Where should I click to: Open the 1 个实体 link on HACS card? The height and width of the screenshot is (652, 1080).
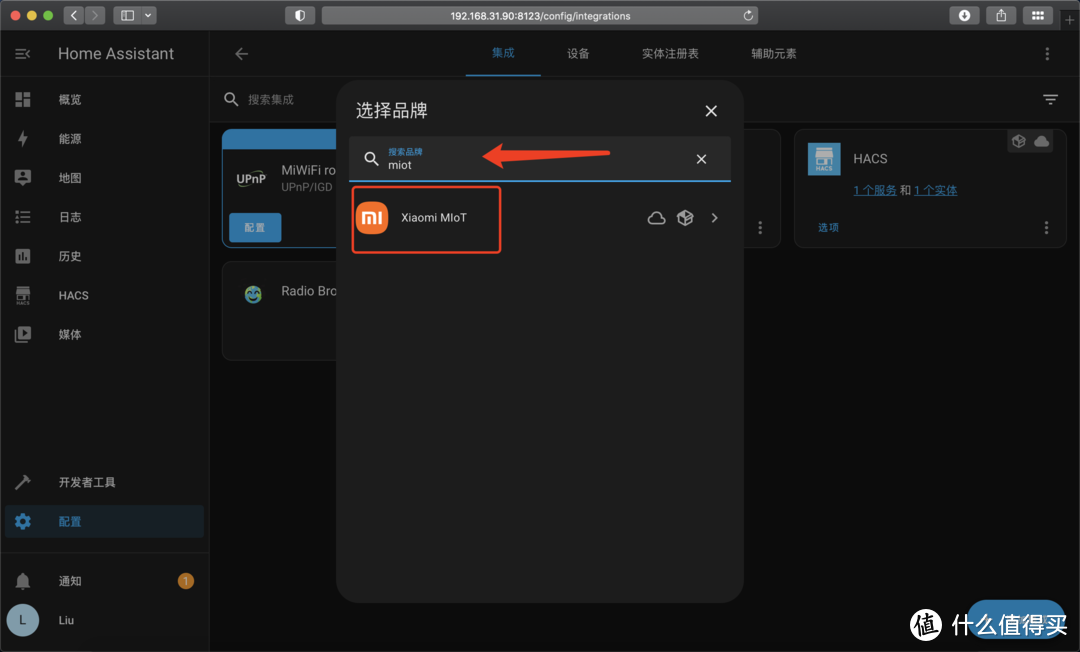click(x=936, y=189)
